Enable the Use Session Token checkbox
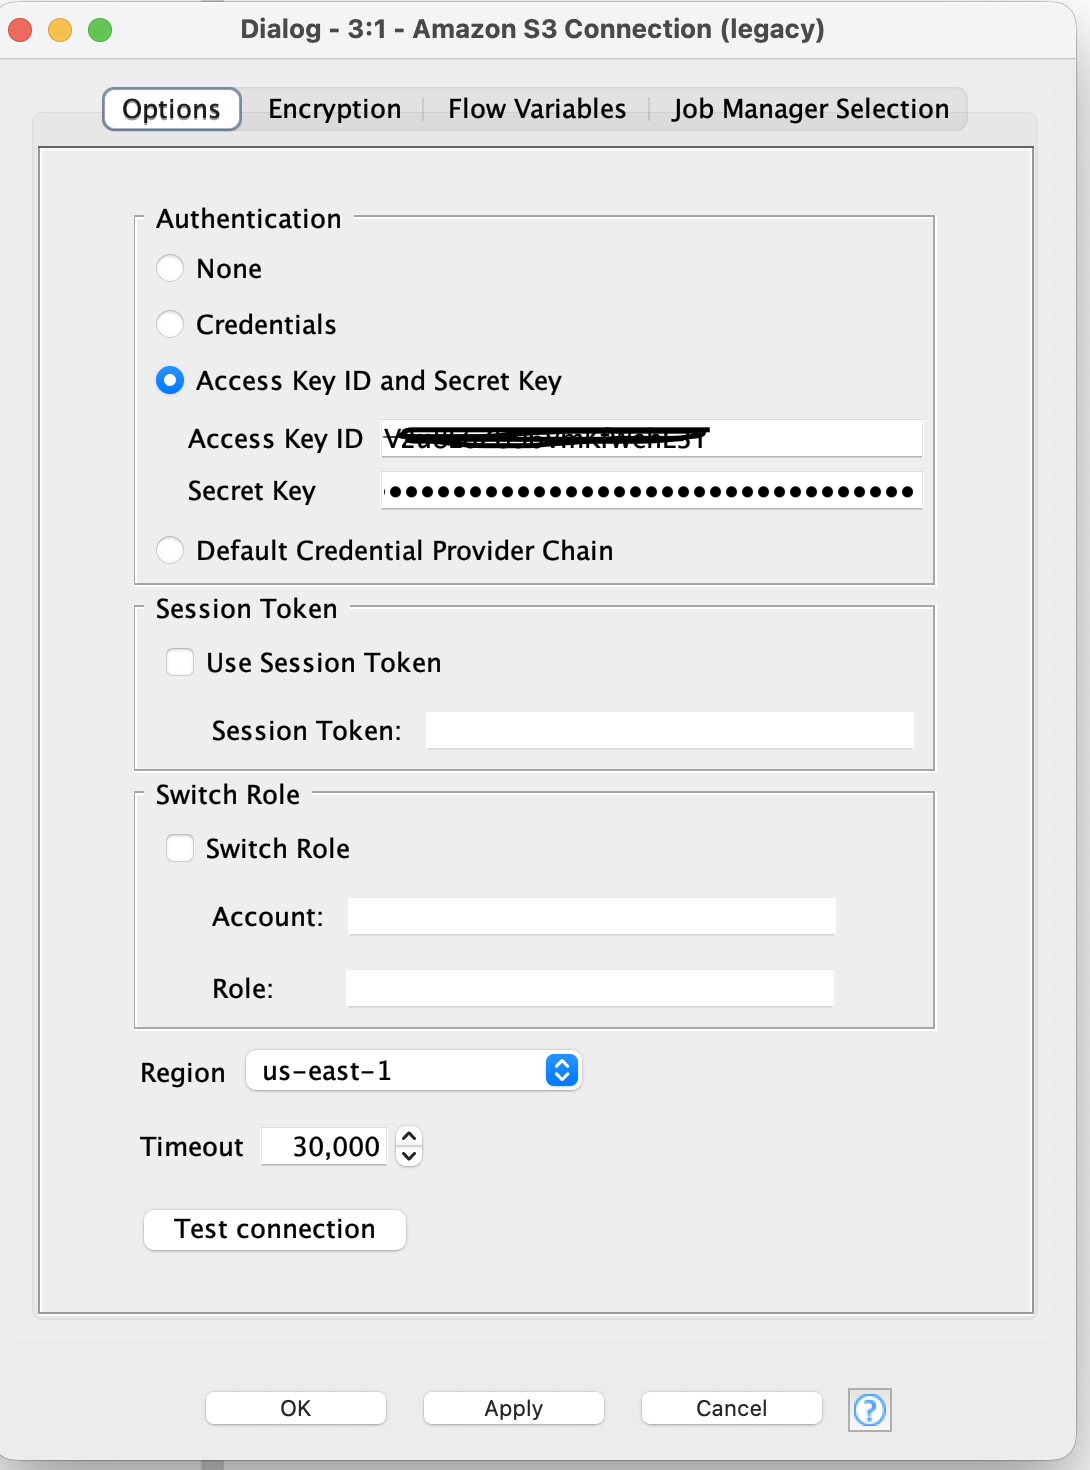The height and width of the screenshot is (1470, 1090). pos(180,663)
